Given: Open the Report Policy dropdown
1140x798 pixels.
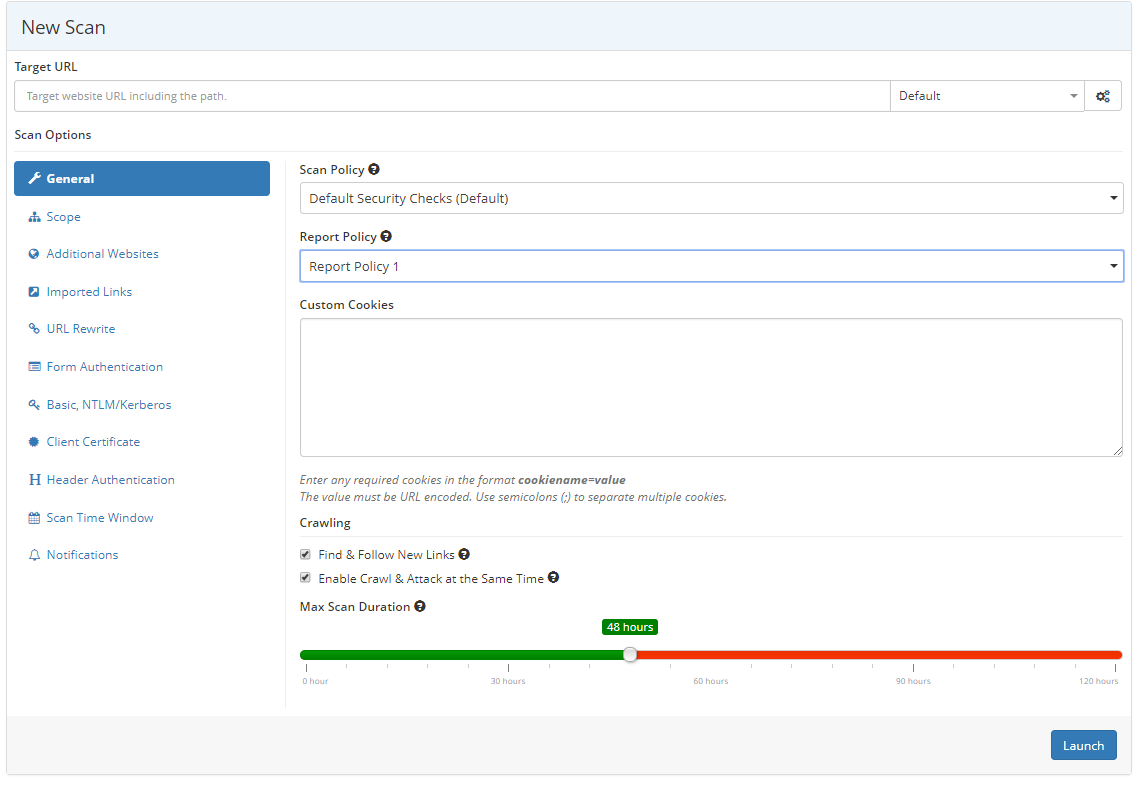Looking at the screenshot, I should [x=711, y=265].
